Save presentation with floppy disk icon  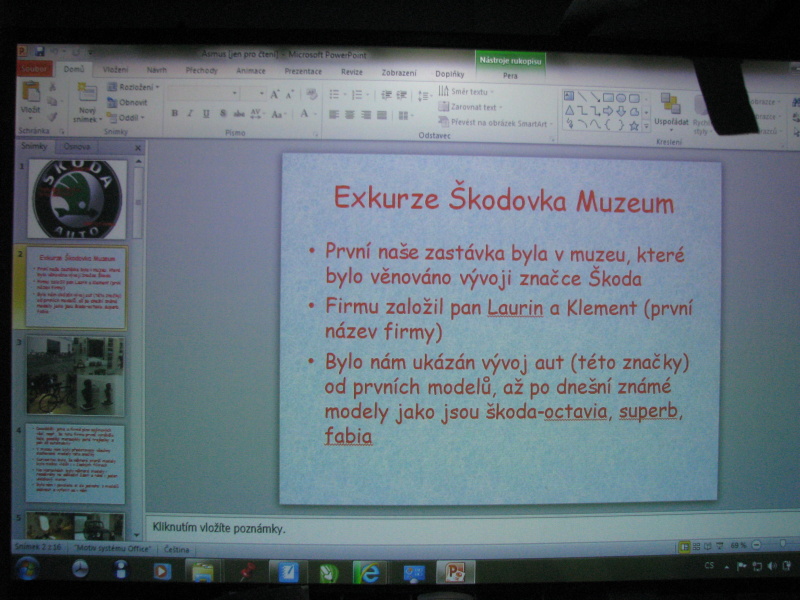point(40,52)
